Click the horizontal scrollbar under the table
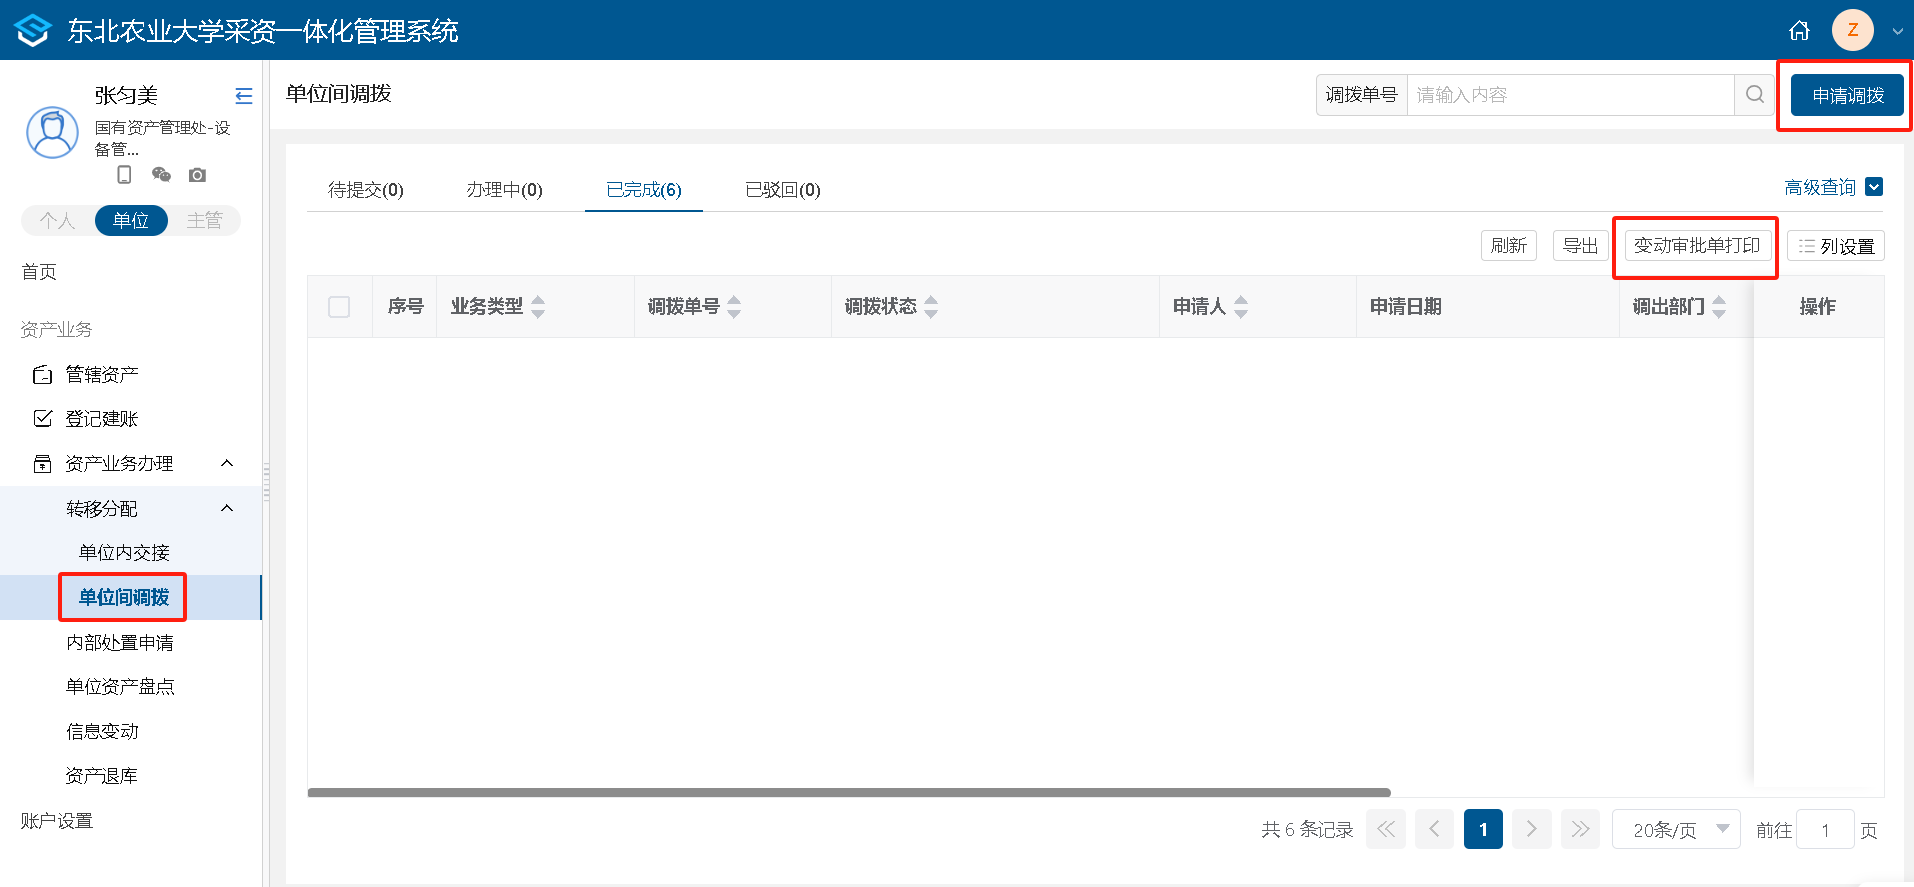 [x=848, y=792]
